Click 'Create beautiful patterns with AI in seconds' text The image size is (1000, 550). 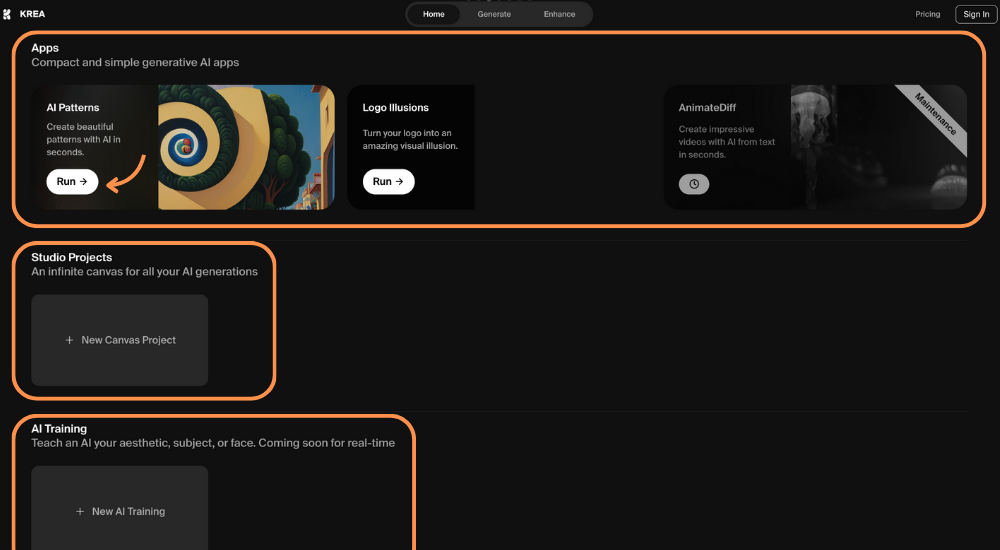click(84, 139)
